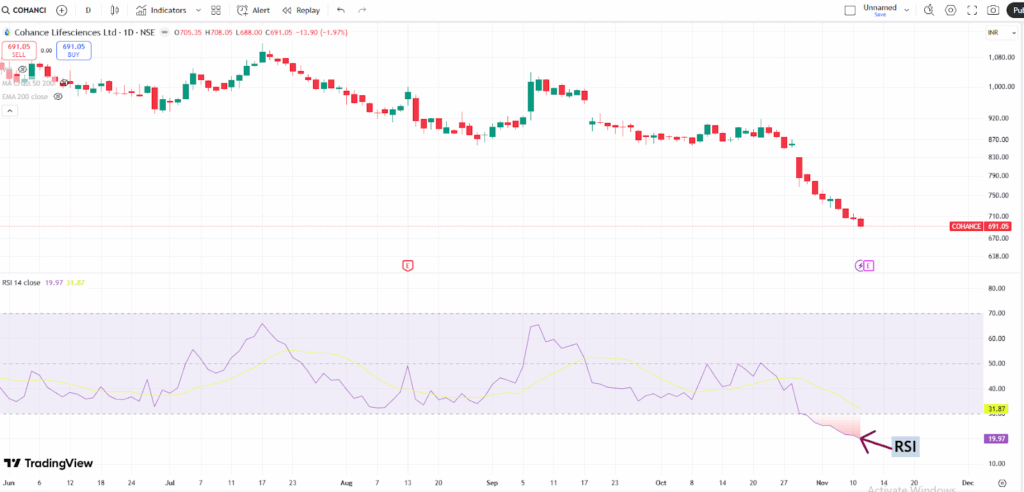Start bar Replay mode

point(301,10)
